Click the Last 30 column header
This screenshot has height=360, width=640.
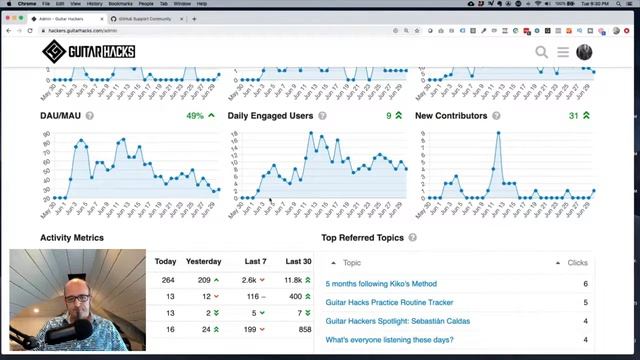(298, 261)
